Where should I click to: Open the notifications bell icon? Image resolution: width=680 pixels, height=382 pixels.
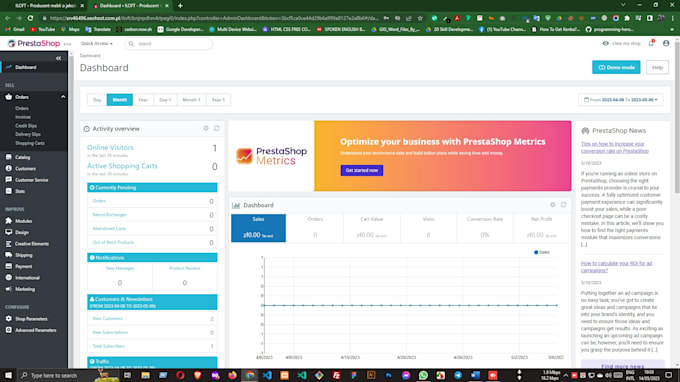click(x=651, y=43)
